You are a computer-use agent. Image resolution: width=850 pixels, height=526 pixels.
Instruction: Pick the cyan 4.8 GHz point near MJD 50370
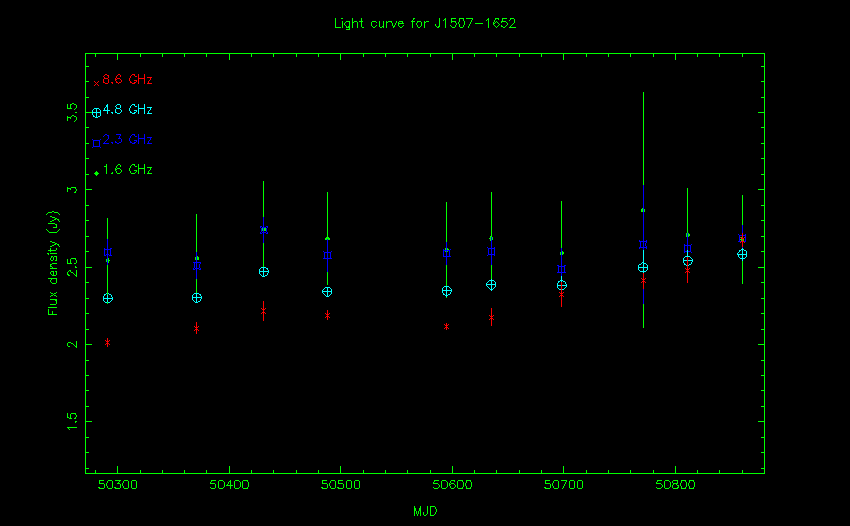(197, 298)
